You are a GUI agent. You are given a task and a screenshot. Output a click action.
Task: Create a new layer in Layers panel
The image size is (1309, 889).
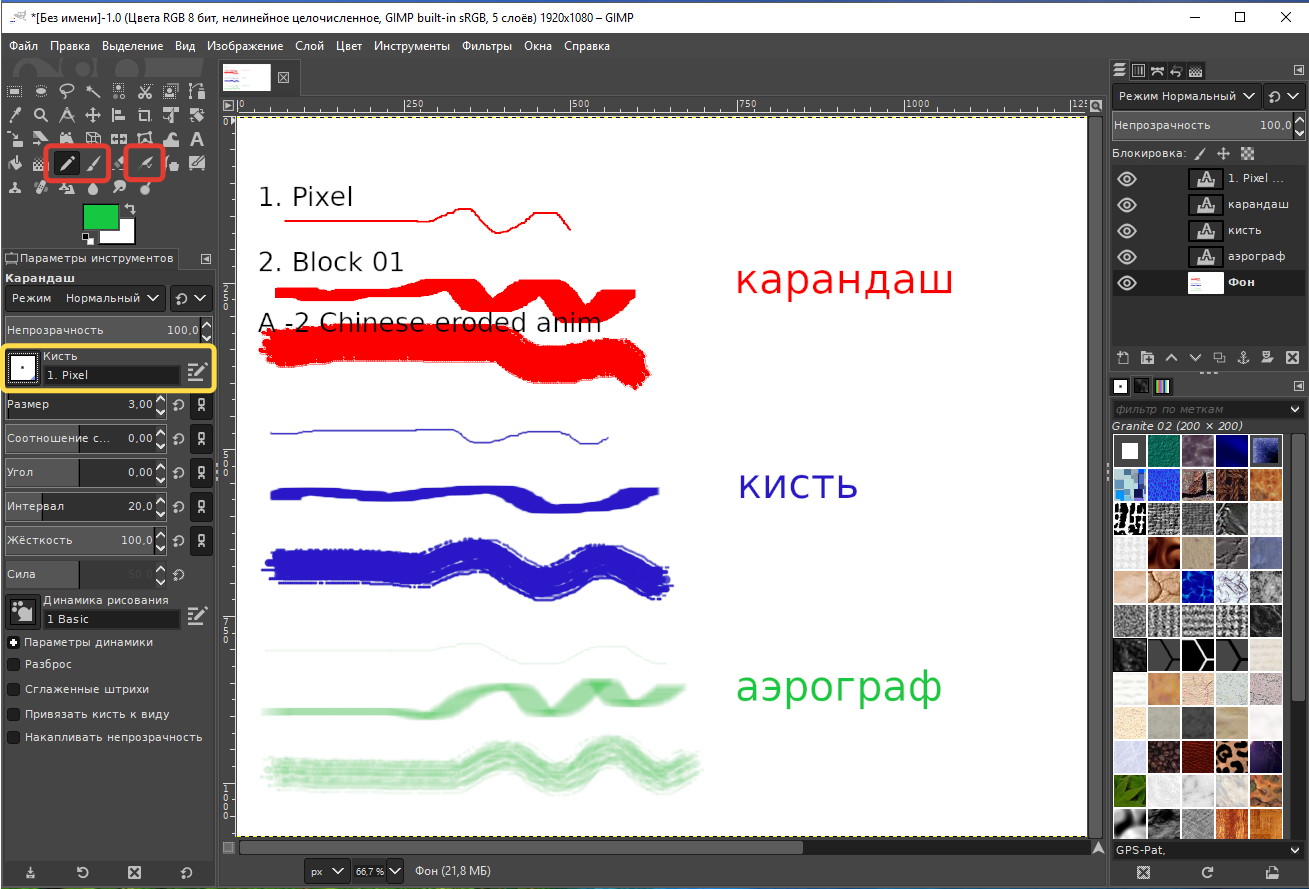click(x=1122, y=357)
